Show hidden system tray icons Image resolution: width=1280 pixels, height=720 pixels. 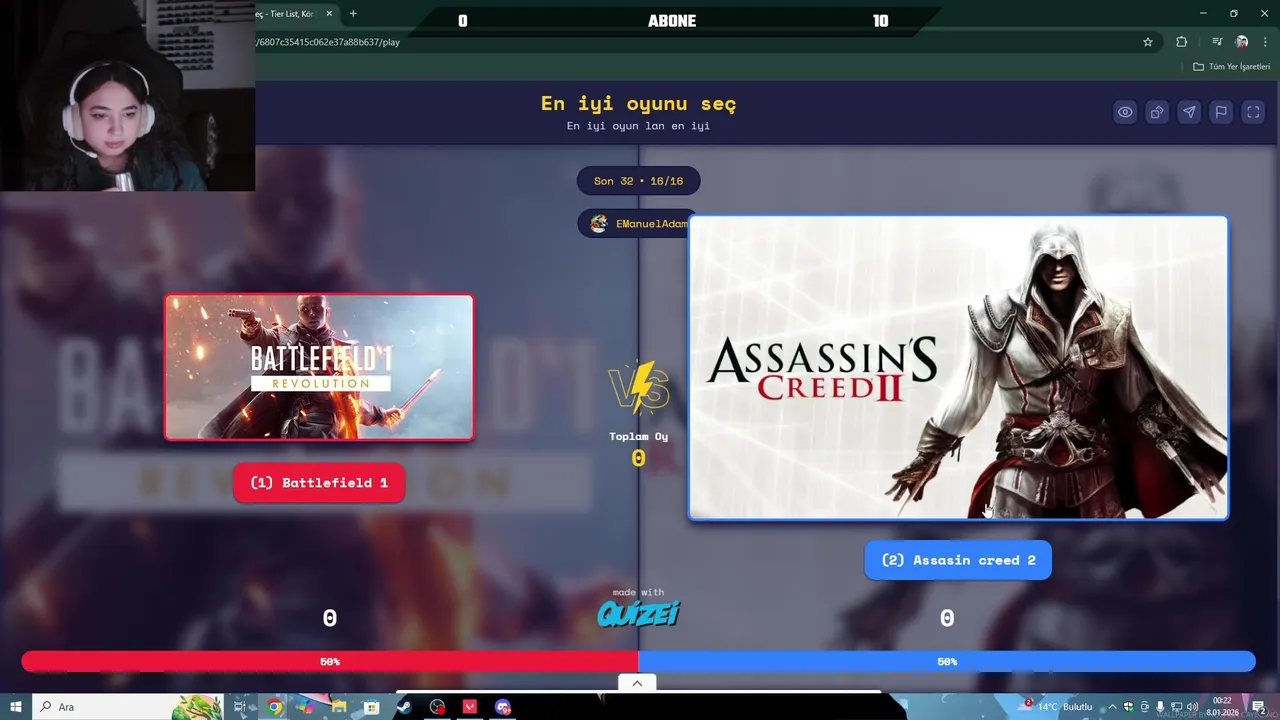point(1112,707)
